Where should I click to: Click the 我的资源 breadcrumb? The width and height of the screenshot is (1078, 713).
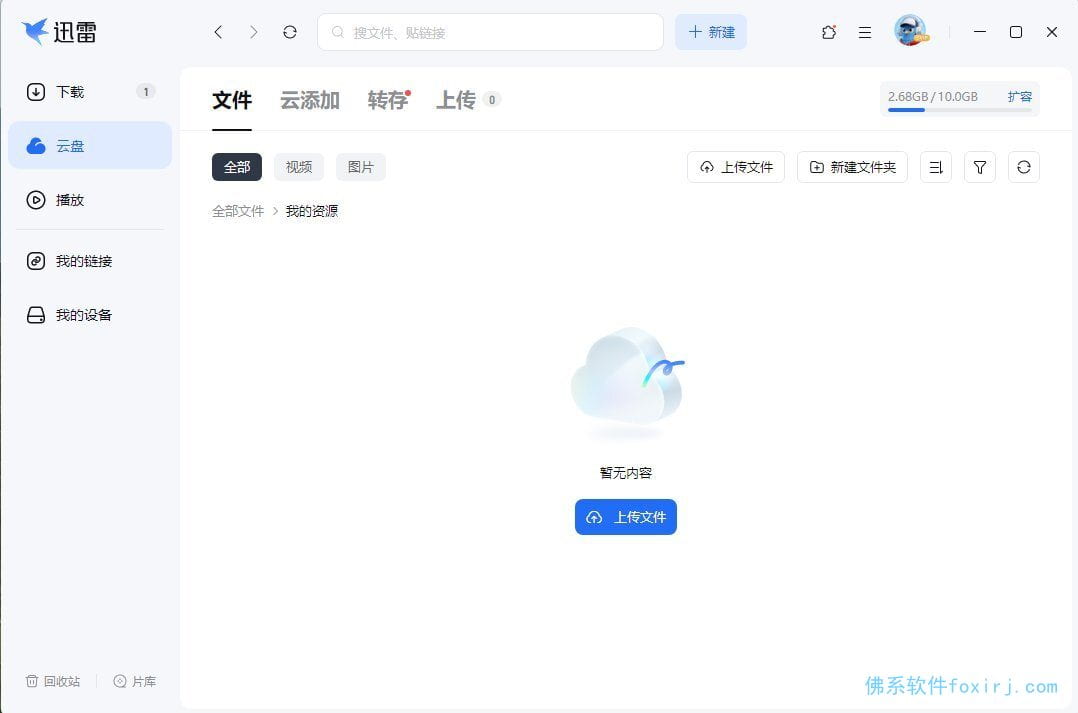(x=311, y=211)
